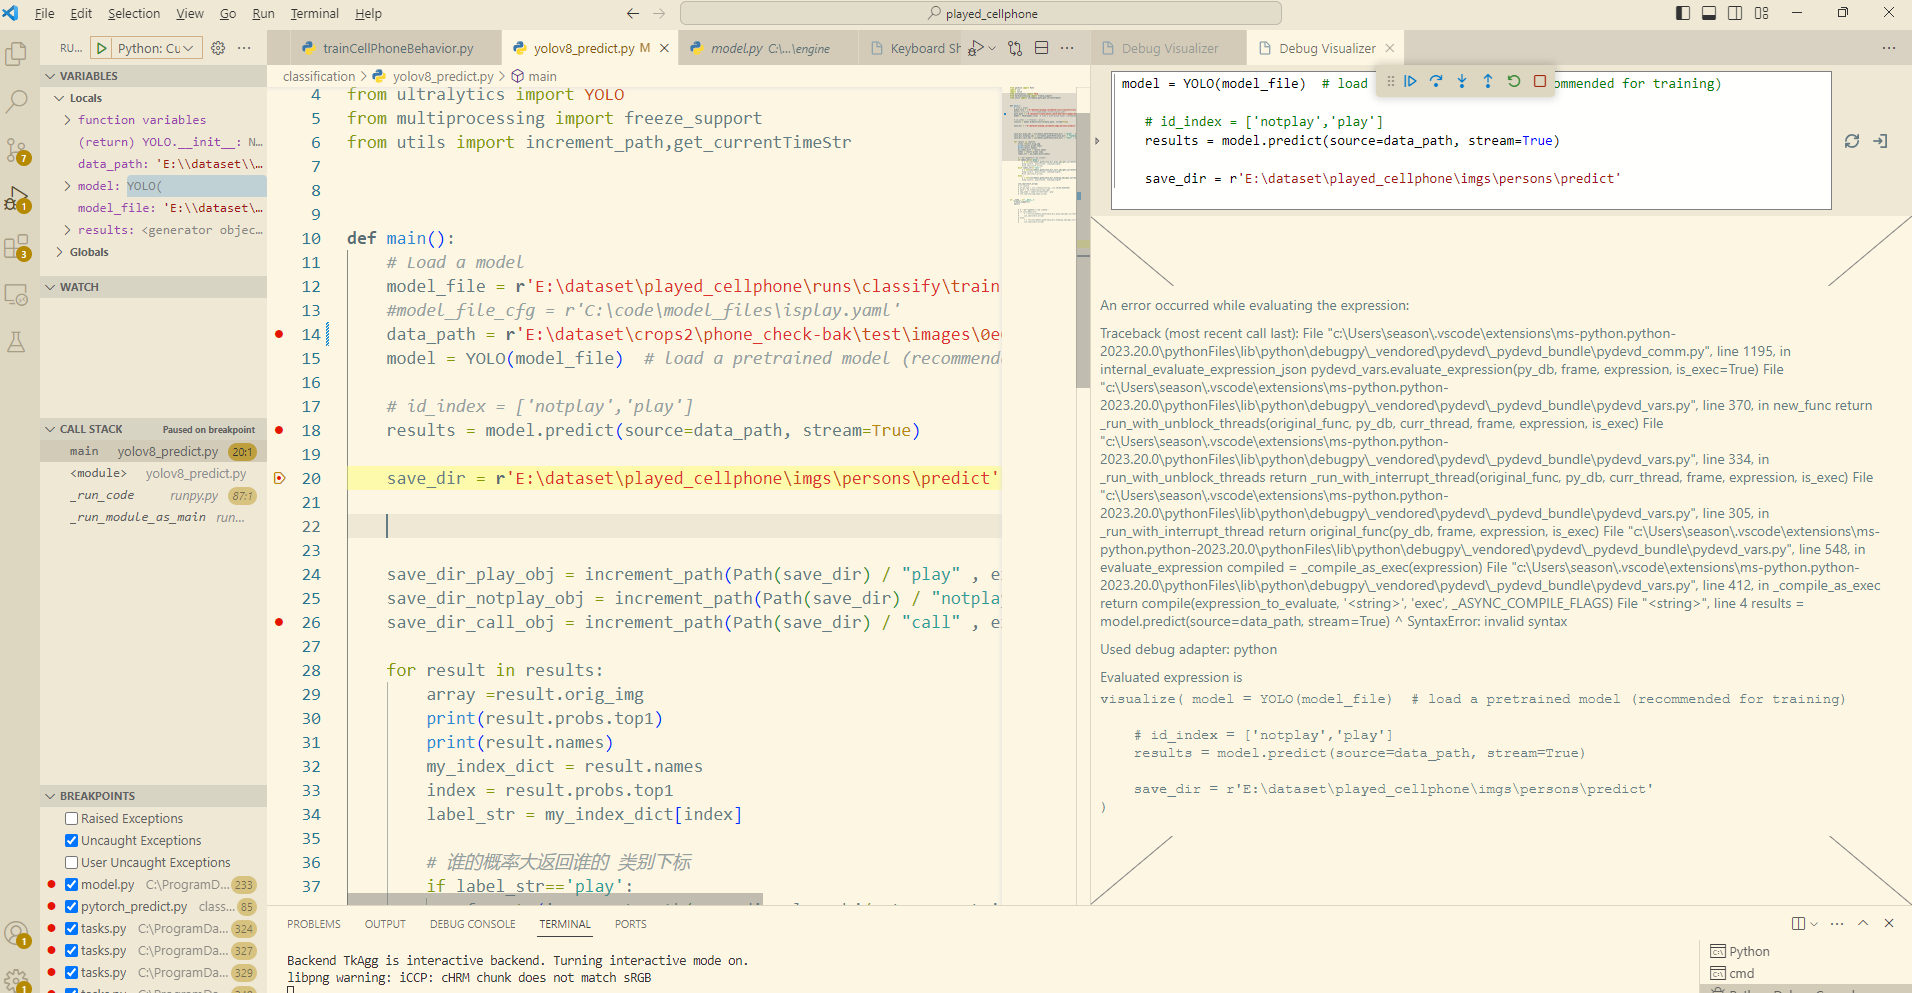Disable Uncaught Exceptions breakpoint

coord(72,840)
